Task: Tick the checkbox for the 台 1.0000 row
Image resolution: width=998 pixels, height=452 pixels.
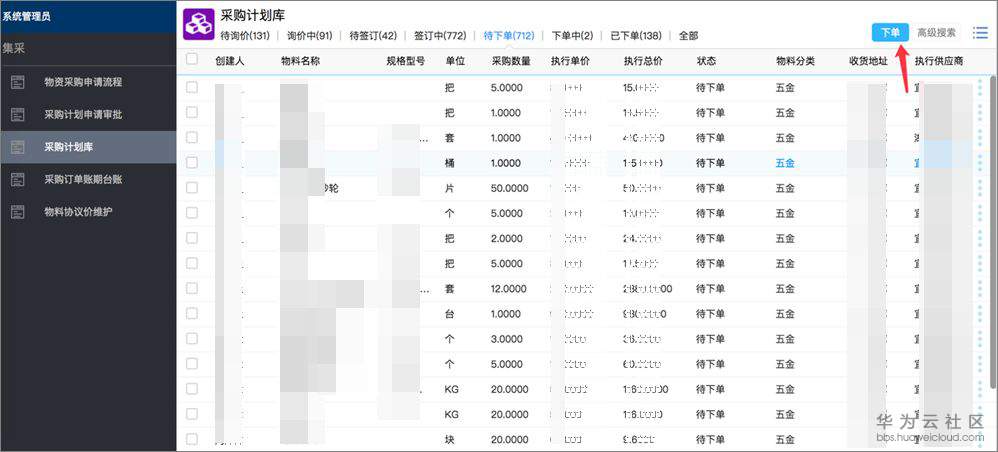Action: coord(192,313)
